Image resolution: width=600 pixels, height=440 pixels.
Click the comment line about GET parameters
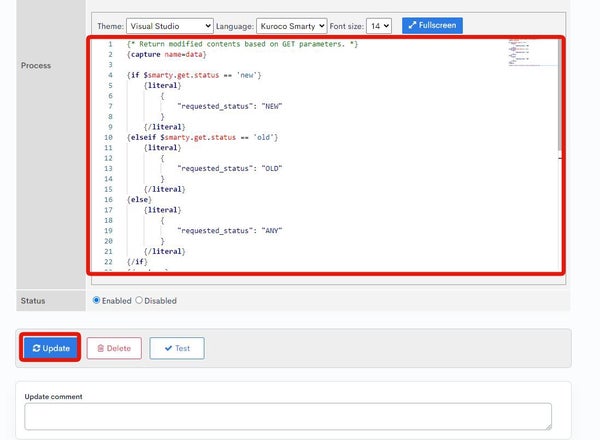tap(243, 44)
